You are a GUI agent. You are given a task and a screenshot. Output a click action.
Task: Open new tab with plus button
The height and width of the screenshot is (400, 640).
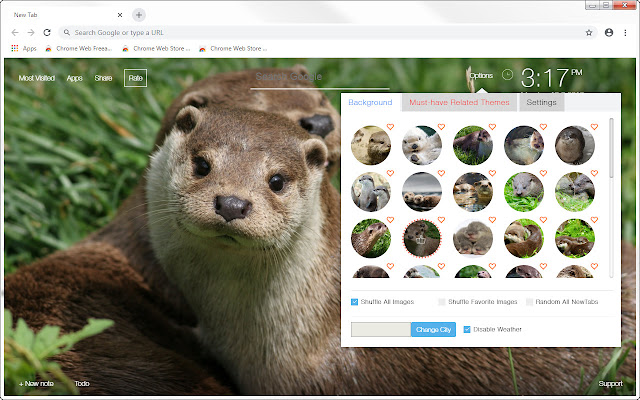click(139, 15)
